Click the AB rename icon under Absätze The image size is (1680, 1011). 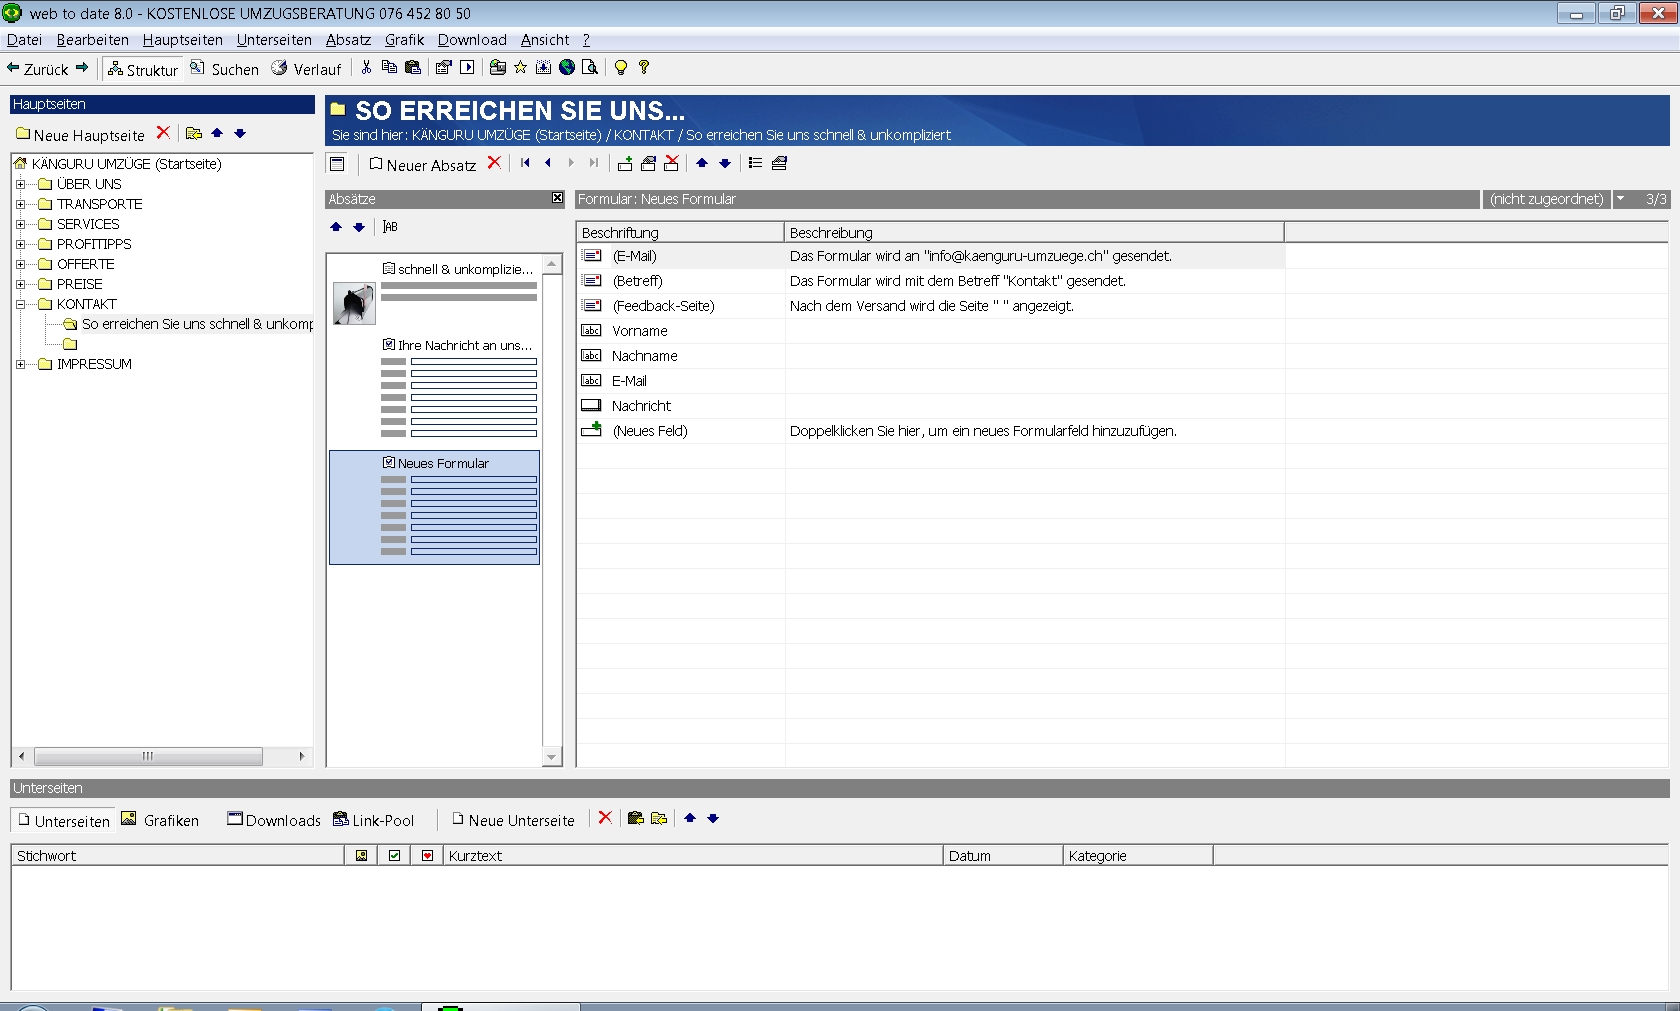(x=390, y=227)
